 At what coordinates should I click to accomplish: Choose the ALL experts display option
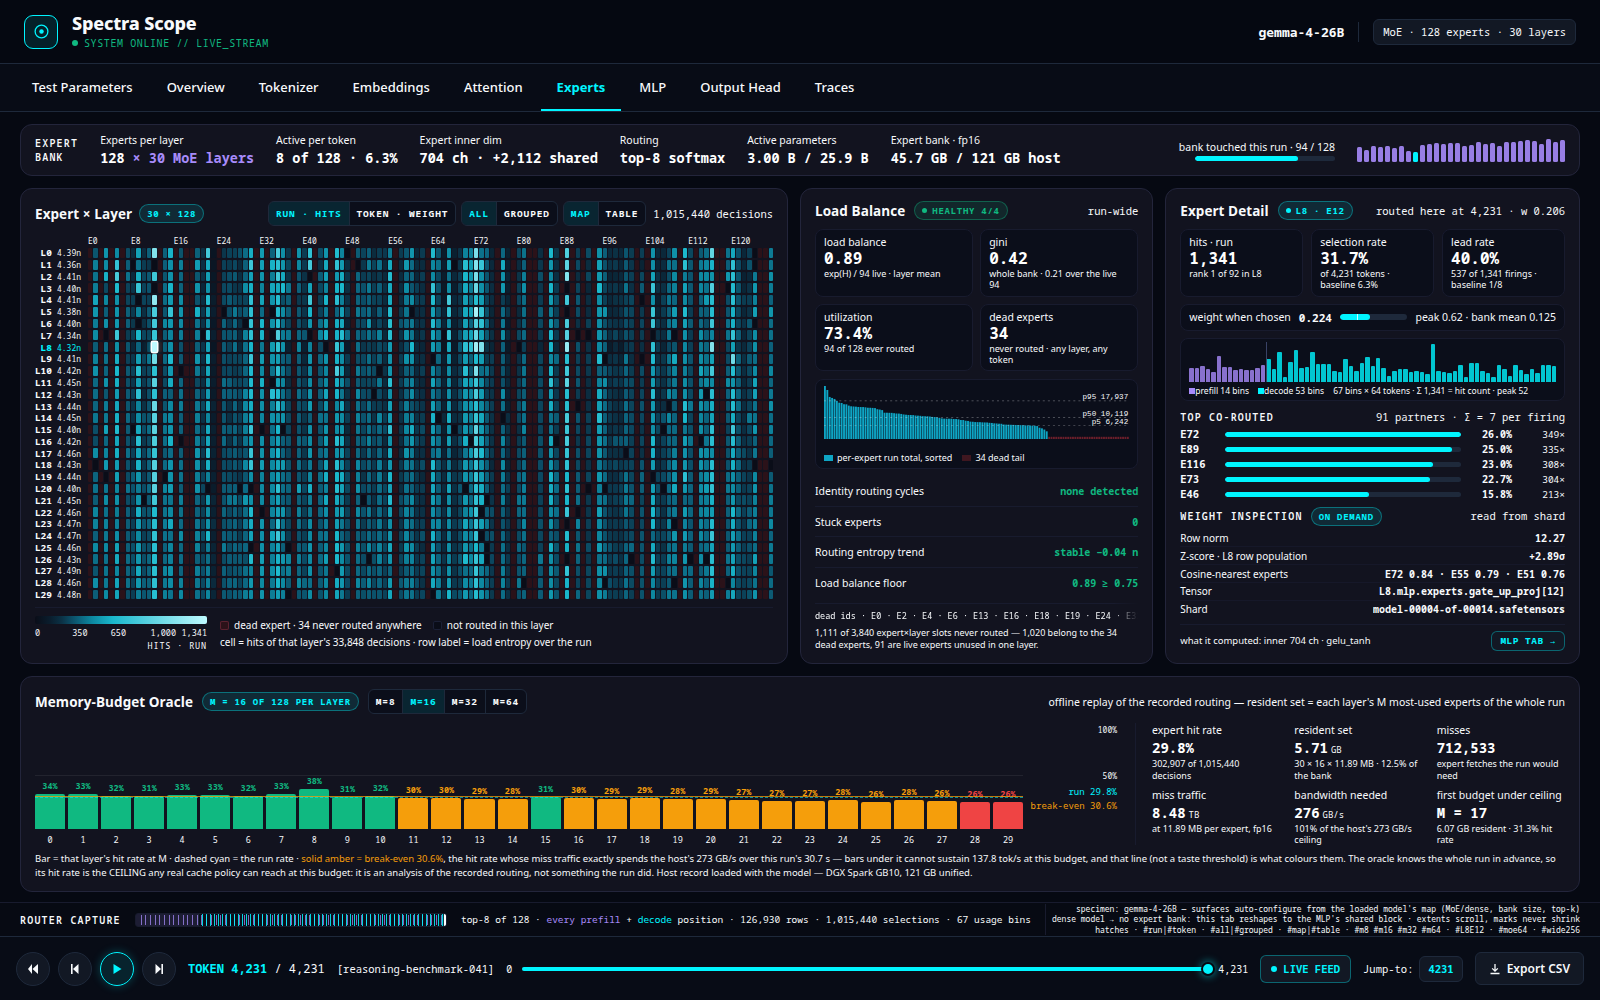coord(479,214)
